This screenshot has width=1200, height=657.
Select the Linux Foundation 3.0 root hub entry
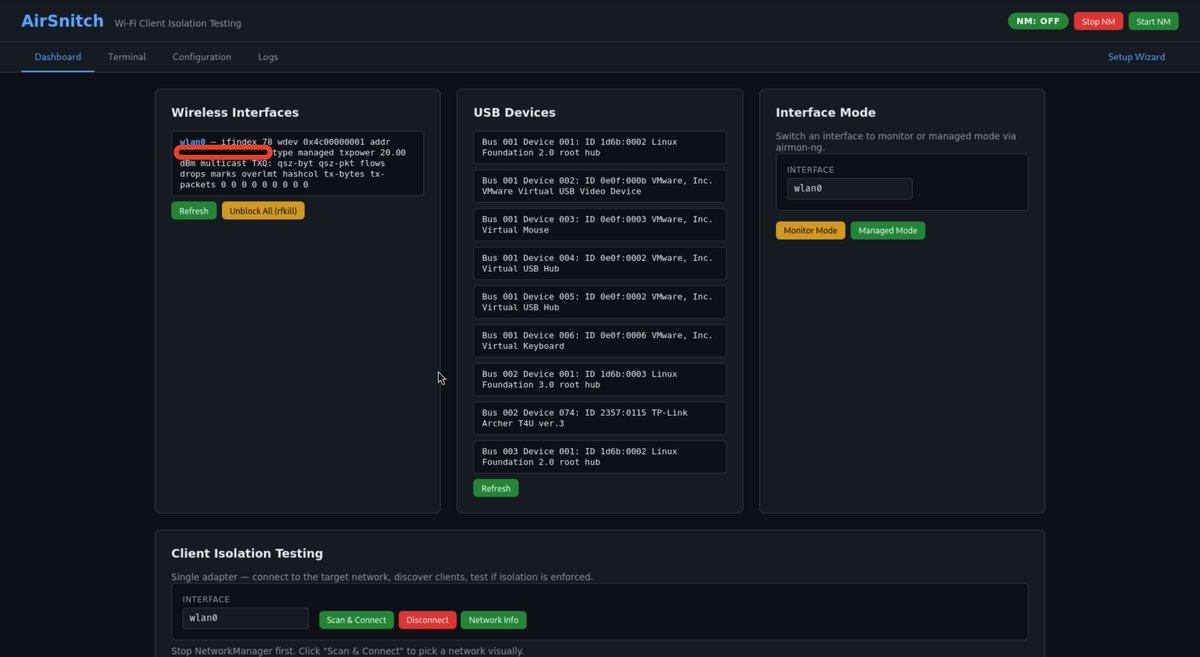click(x=599, y=379)
